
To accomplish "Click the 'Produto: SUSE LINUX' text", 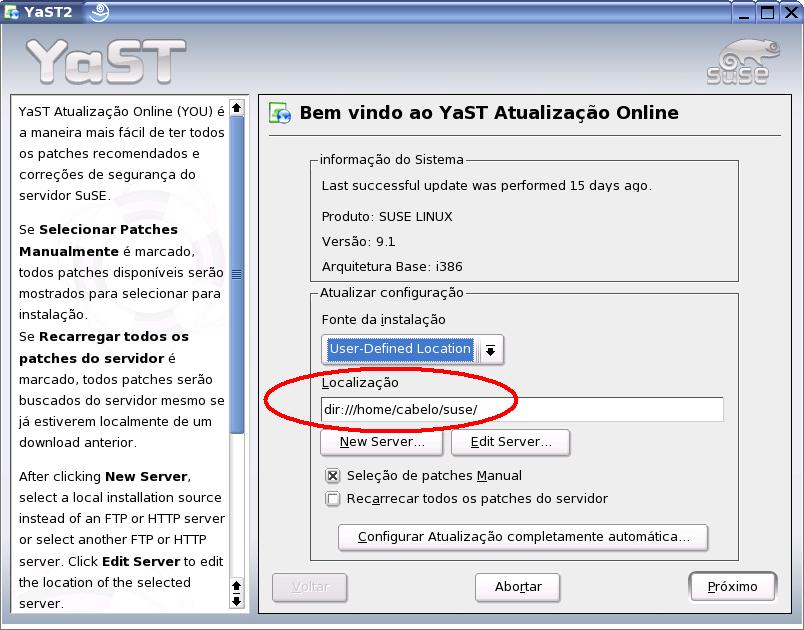I will 387,216.
